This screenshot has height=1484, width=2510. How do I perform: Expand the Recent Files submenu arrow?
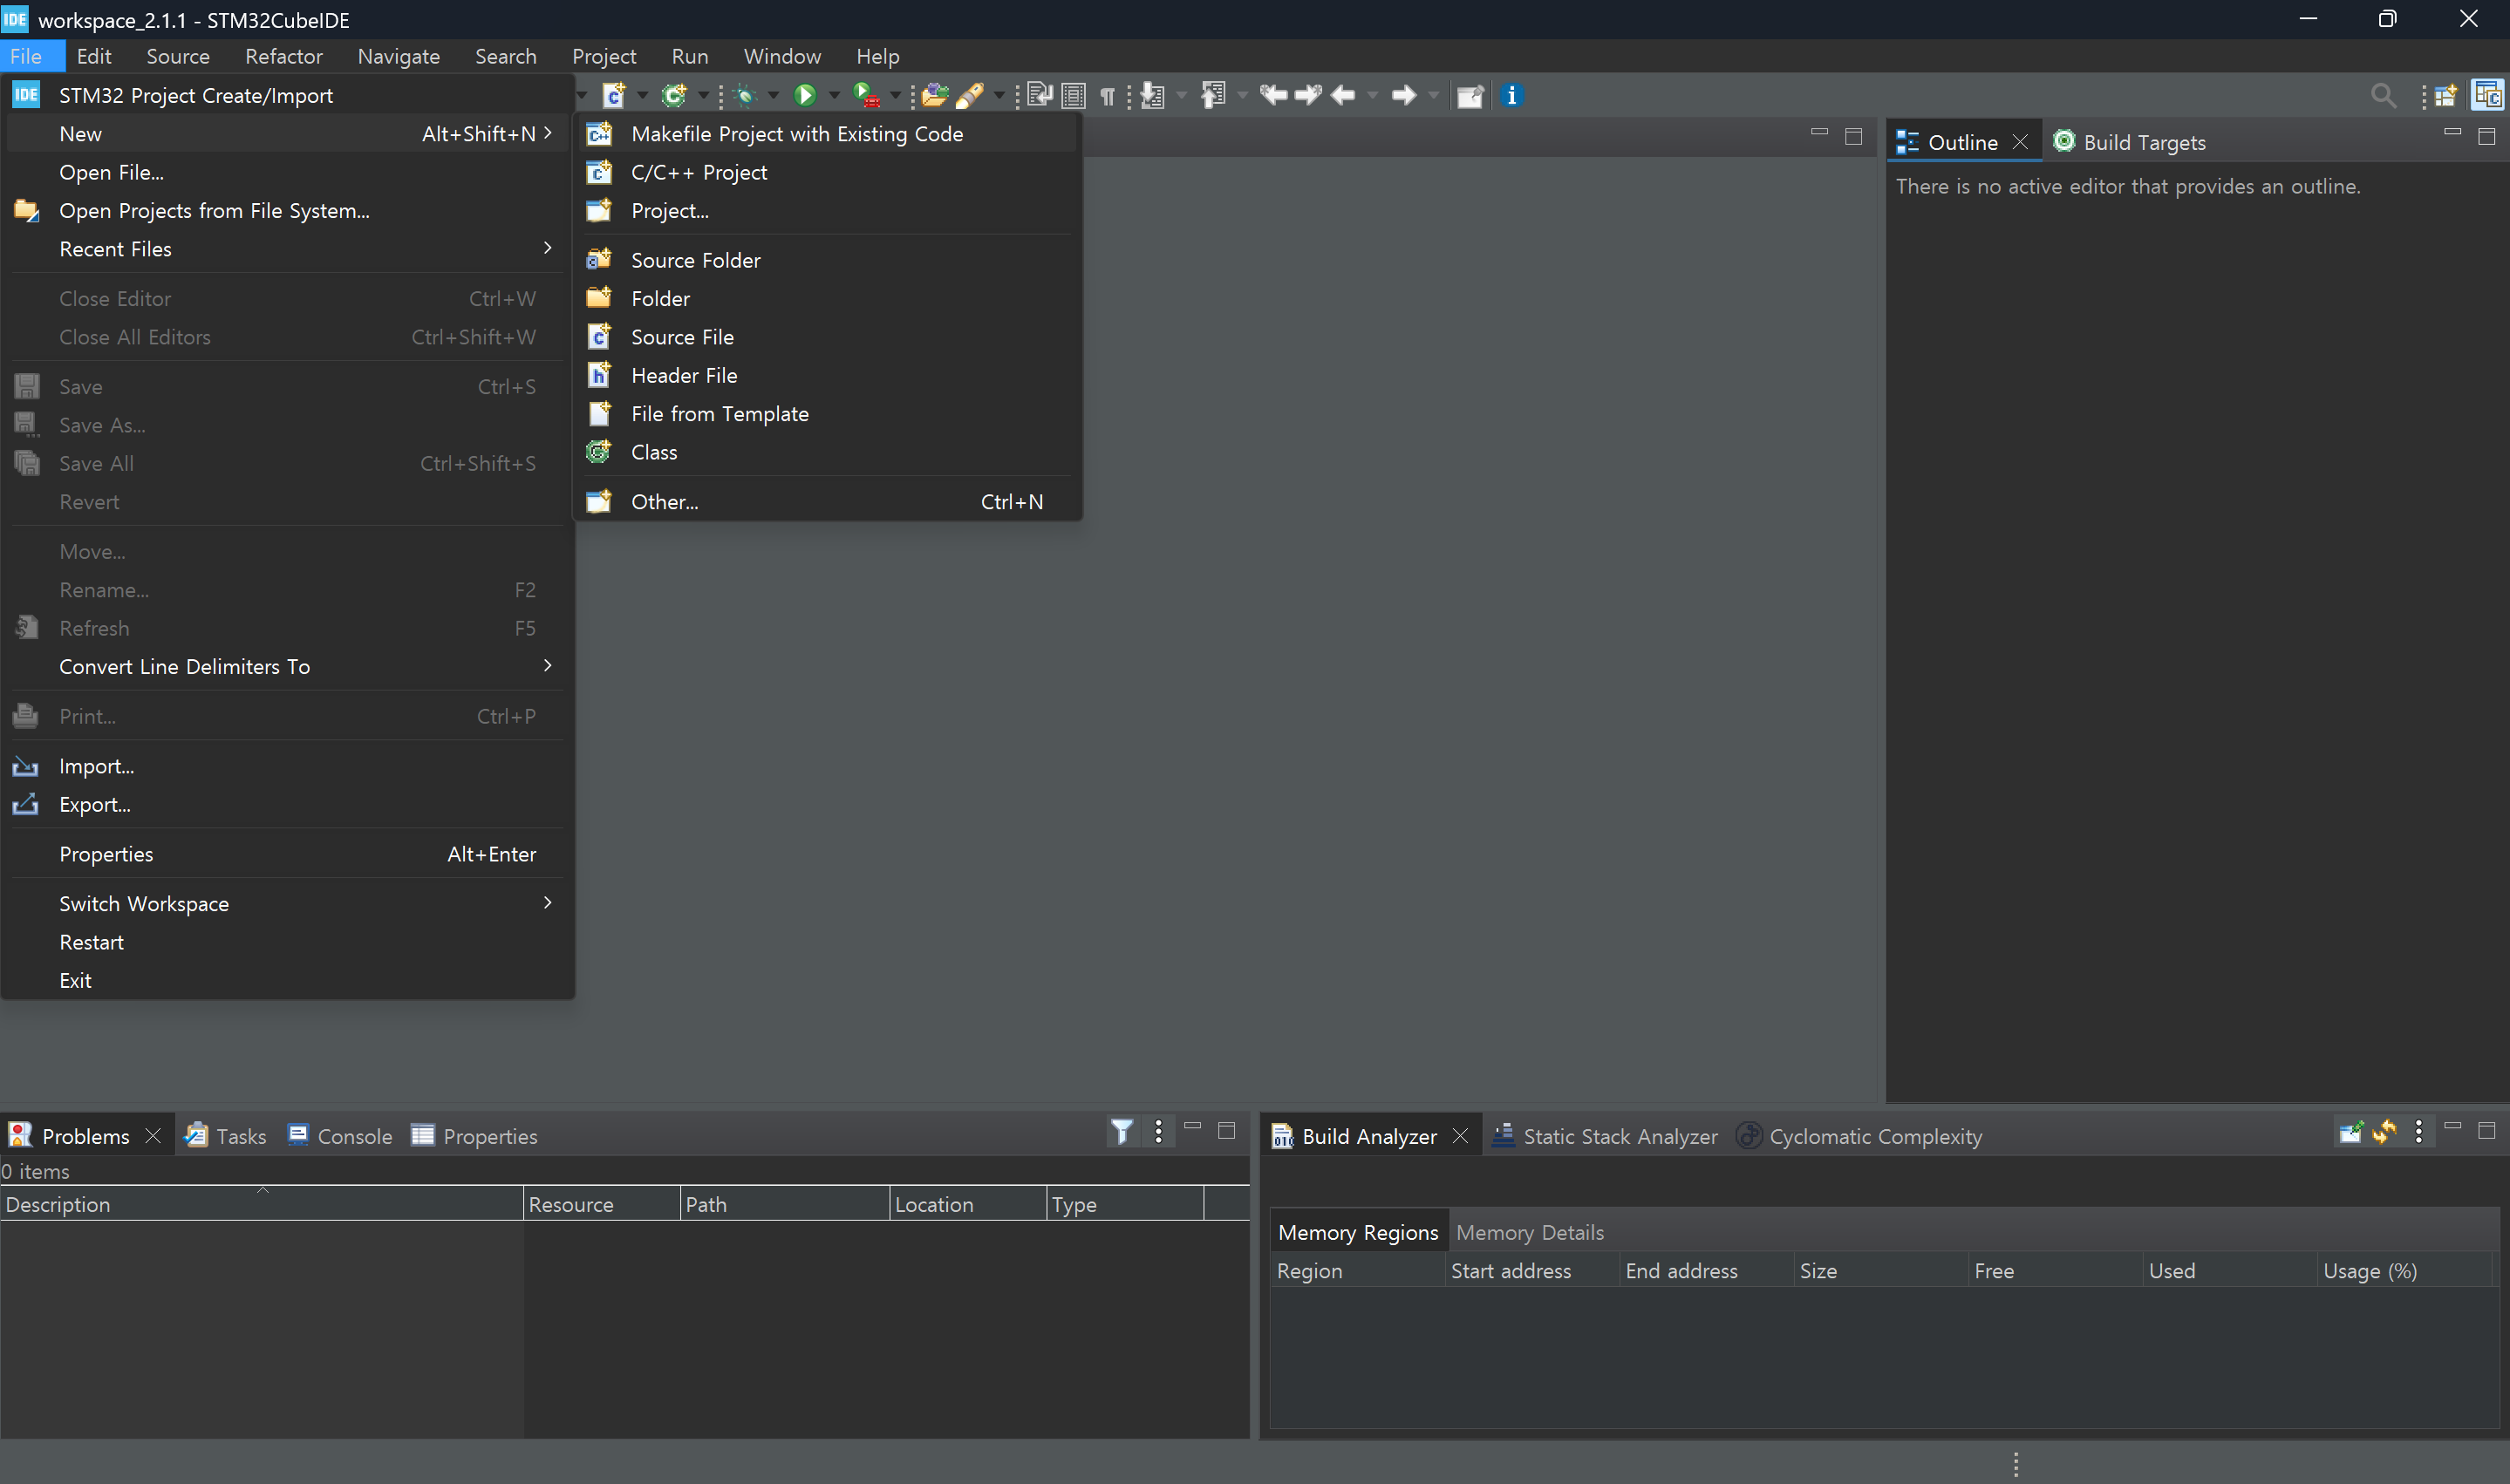[547, 247]
